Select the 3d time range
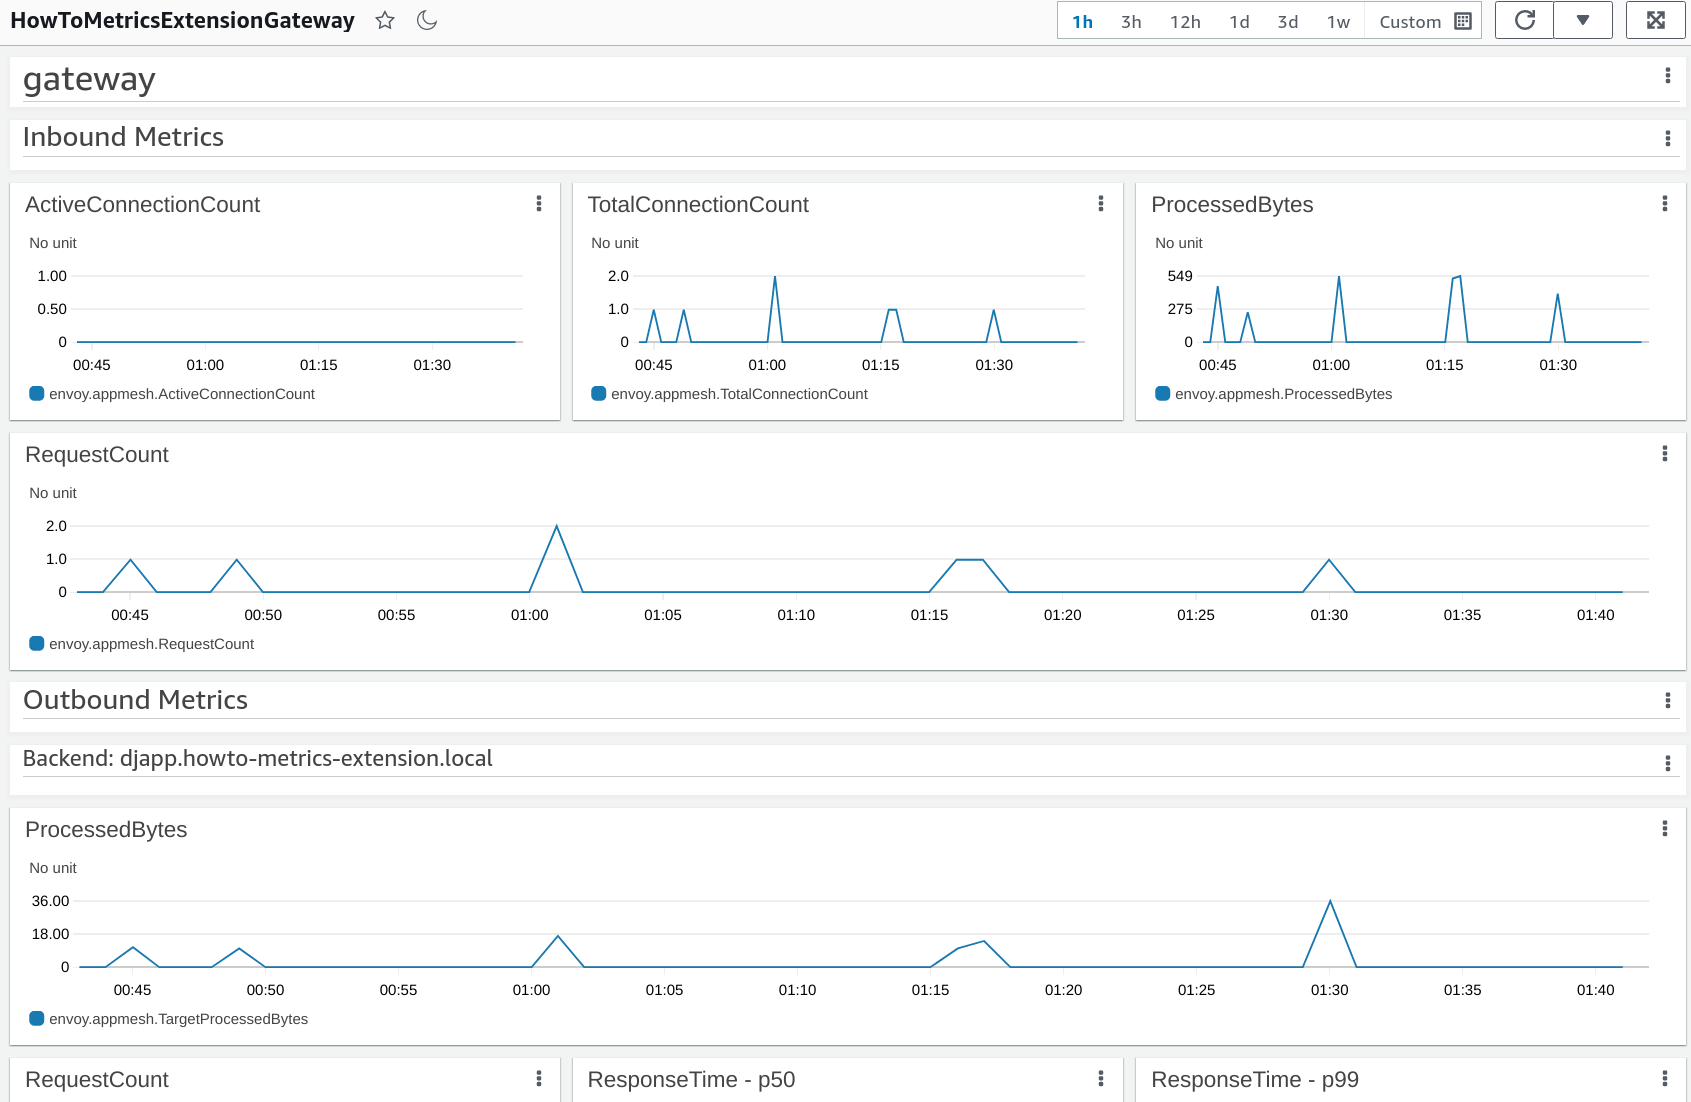 click(x=1288, y=21)
